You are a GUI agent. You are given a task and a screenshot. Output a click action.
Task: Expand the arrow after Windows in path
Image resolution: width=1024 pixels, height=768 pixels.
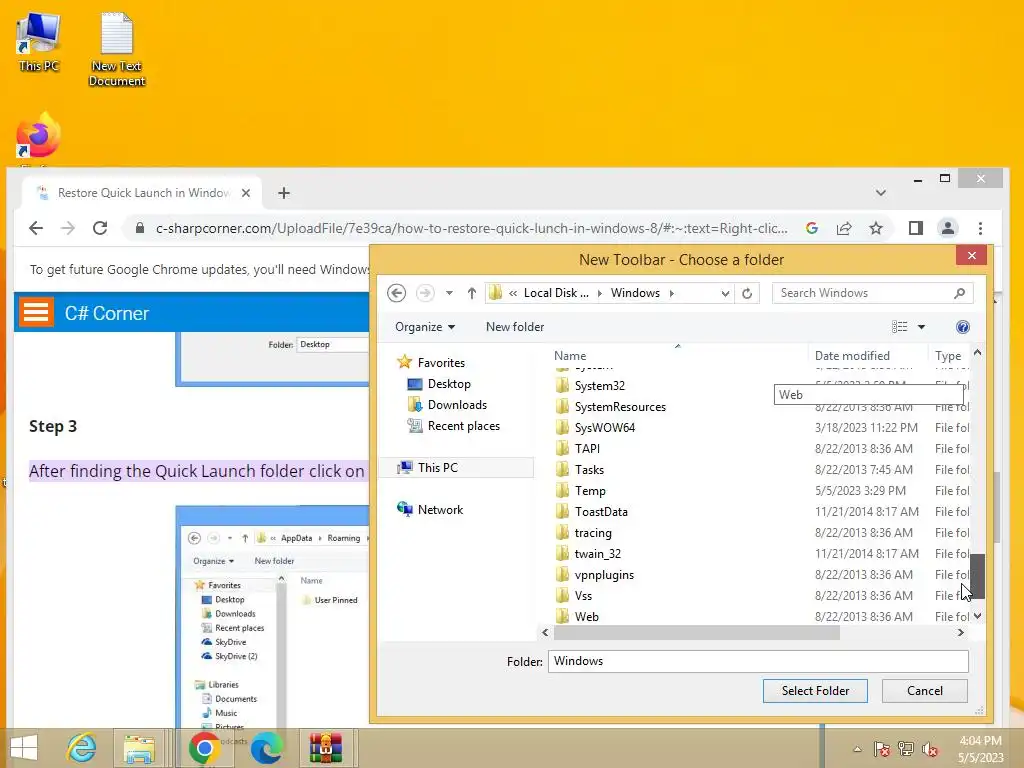click(671, 293)
